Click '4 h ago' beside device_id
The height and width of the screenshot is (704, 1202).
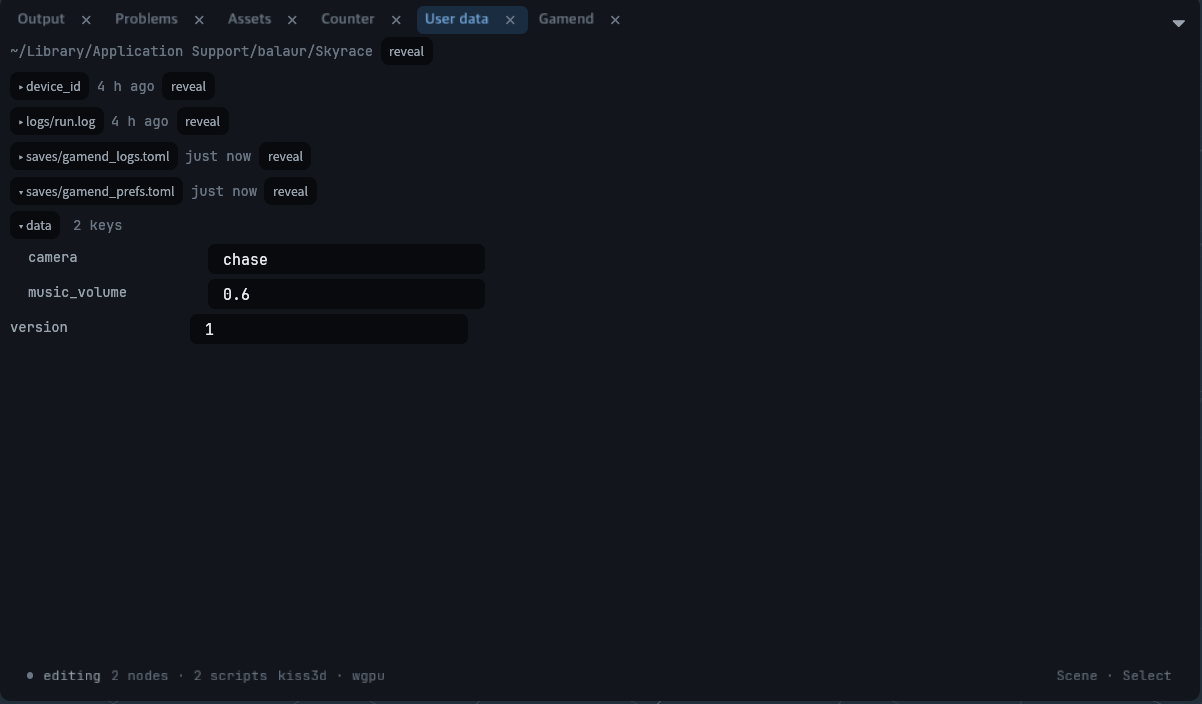(126, 86)
